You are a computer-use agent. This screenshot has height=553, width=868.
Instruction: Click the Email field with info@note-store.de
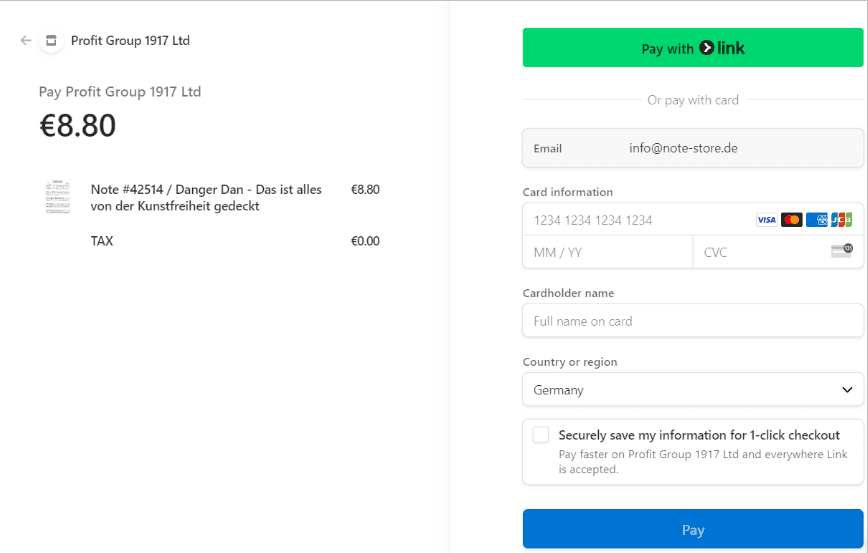tap(692, 148)
